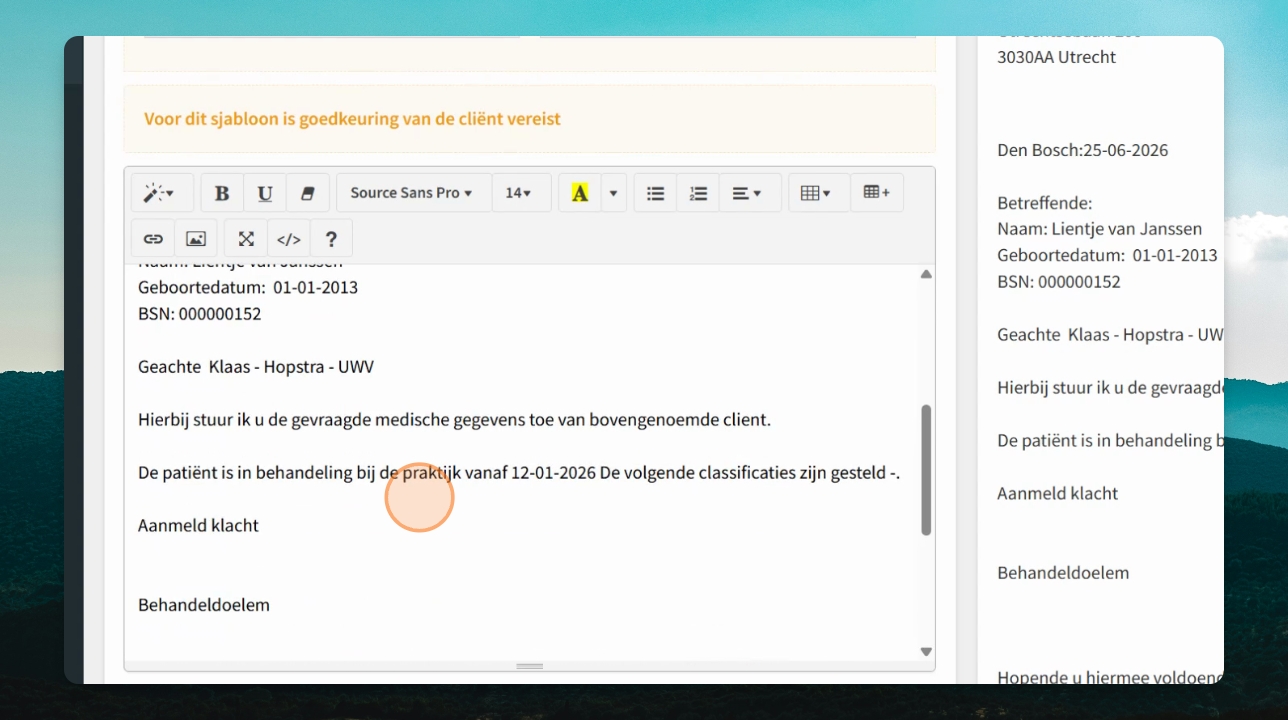Viewport: 1288px width, 720px height.
Task: Open the table insert dropdown
Action: (819, 193)
